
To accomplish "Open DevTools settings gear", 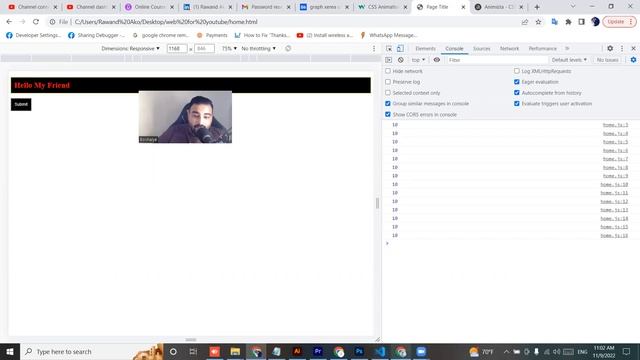I will pos(610,48).
